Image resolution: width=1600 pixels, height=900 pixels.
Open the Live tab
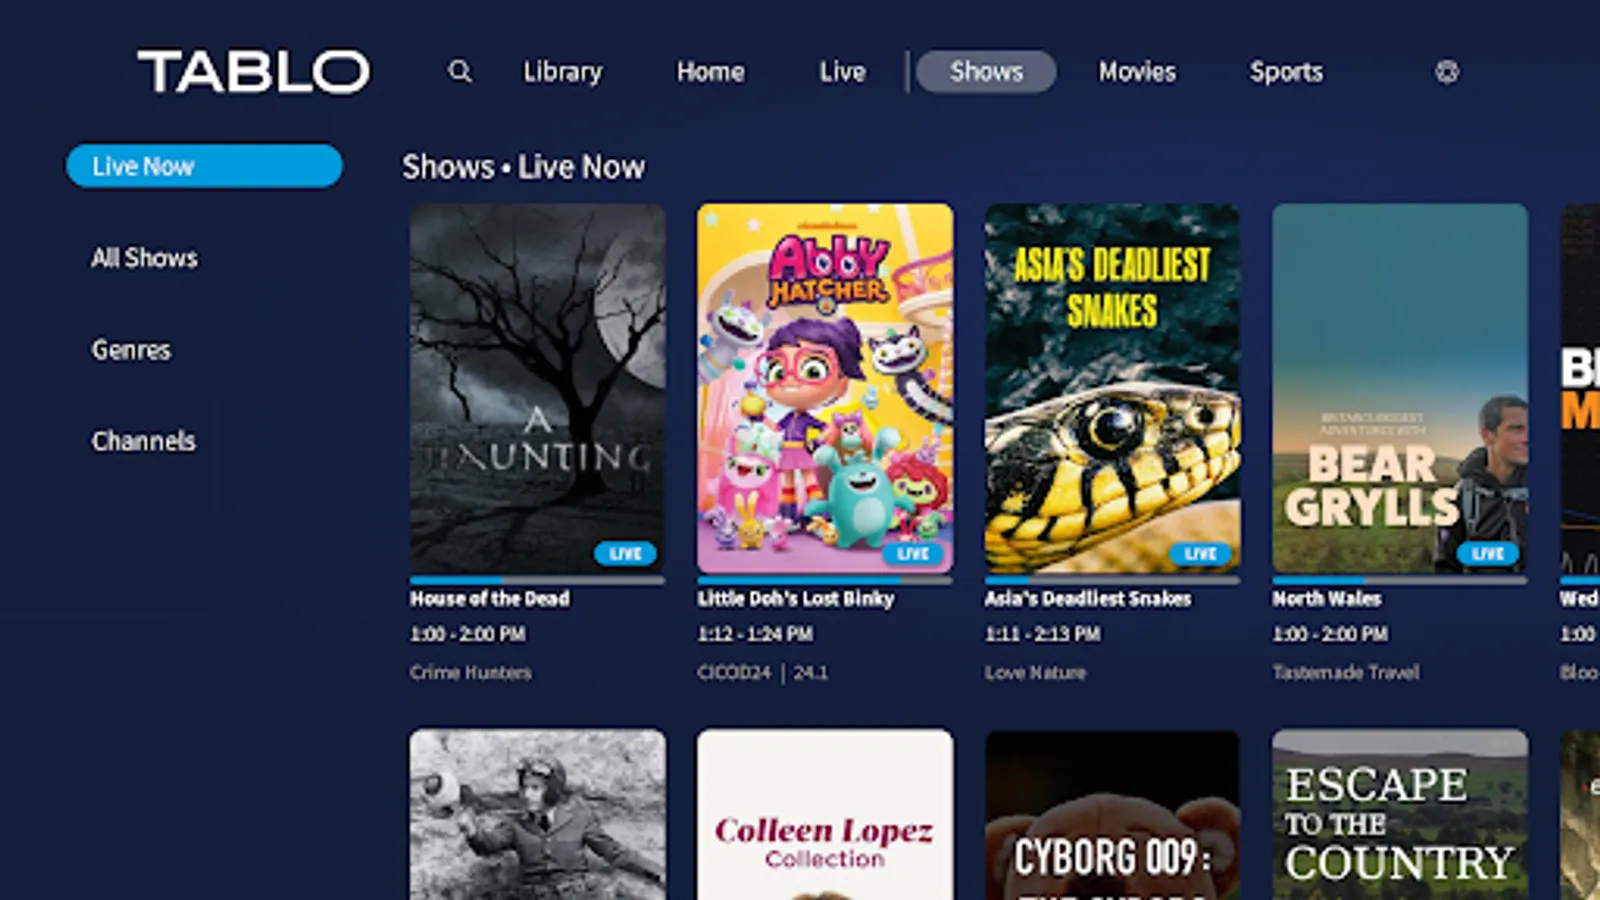tap(843, 72)
